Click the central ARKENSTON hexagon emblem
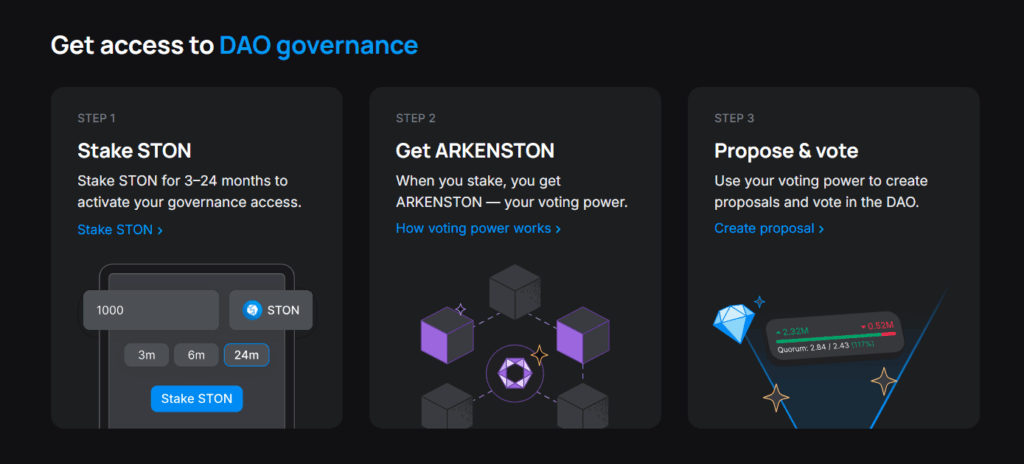 point(515,375)
